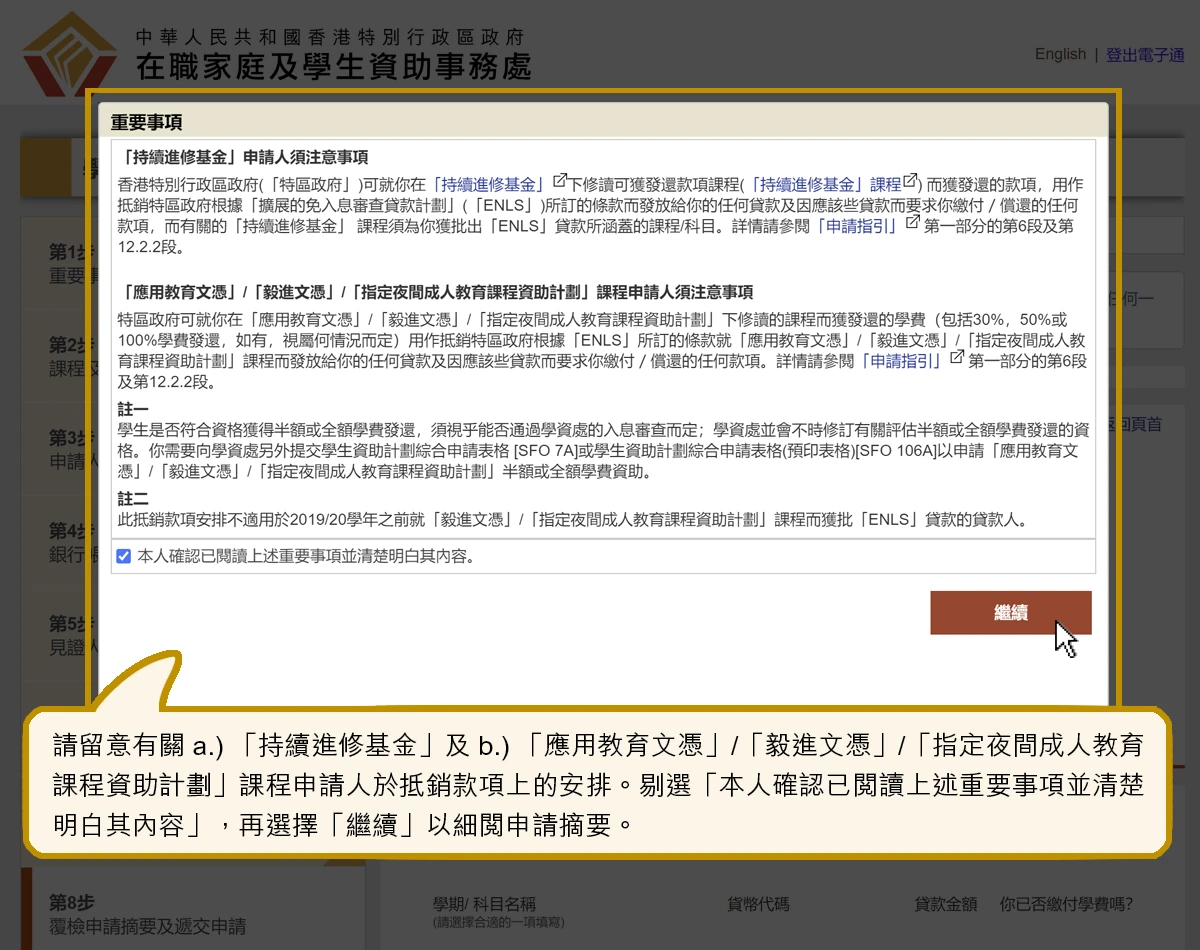Click the 在職家庭及學生資助事務處 title

pyautogui.click(x=334, y=66)
